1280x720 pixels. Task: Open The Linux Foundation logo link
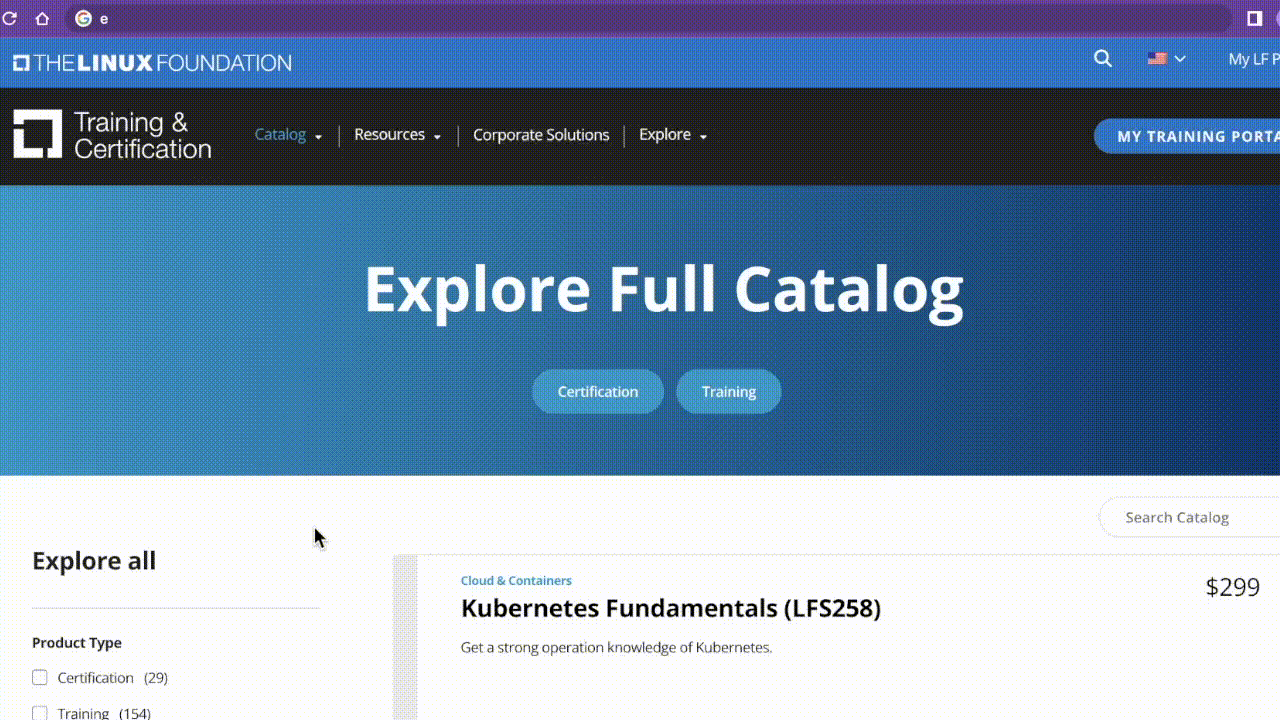click(152, 63)
